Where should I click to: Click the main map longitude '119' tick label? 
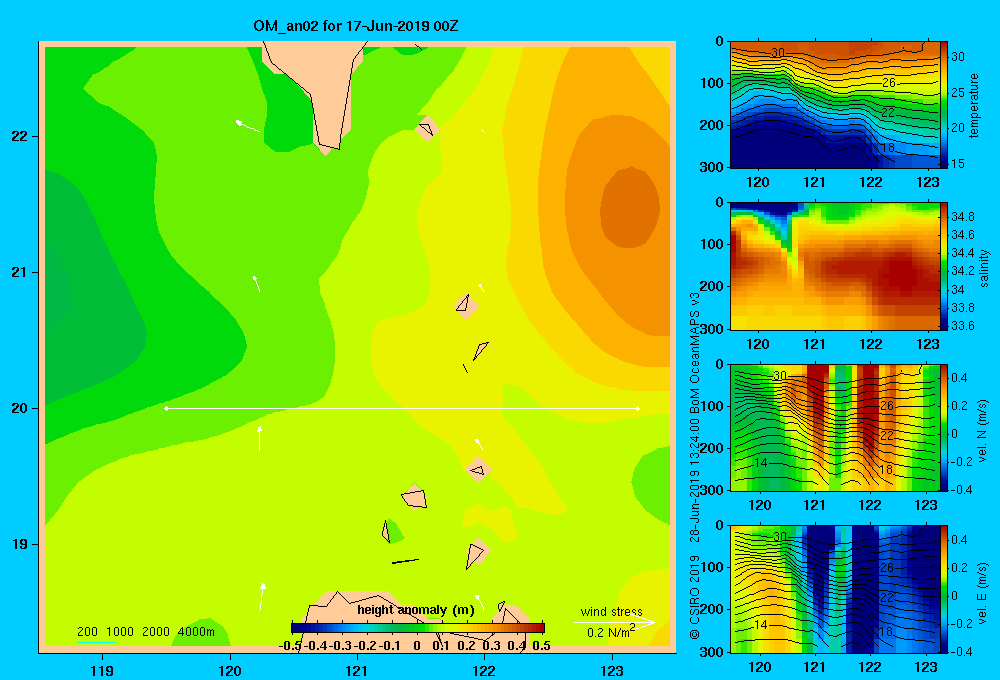point(102,670)
